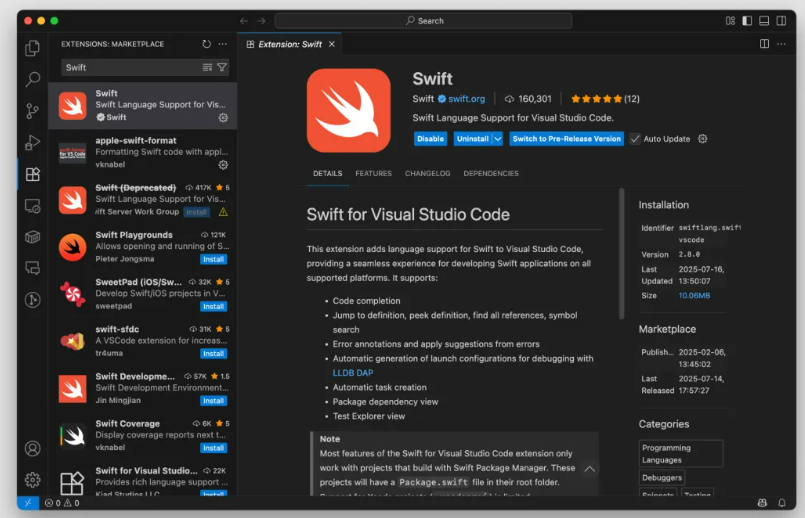
Task: Go back with the navigation arrow
Action: [244, 21]
